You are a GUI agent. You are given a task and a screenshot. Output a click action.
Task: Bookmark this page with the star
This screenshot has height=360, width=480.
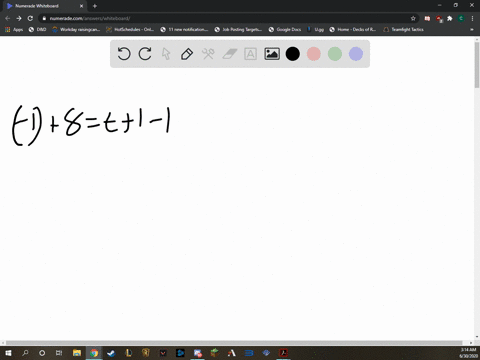[413, 18]
